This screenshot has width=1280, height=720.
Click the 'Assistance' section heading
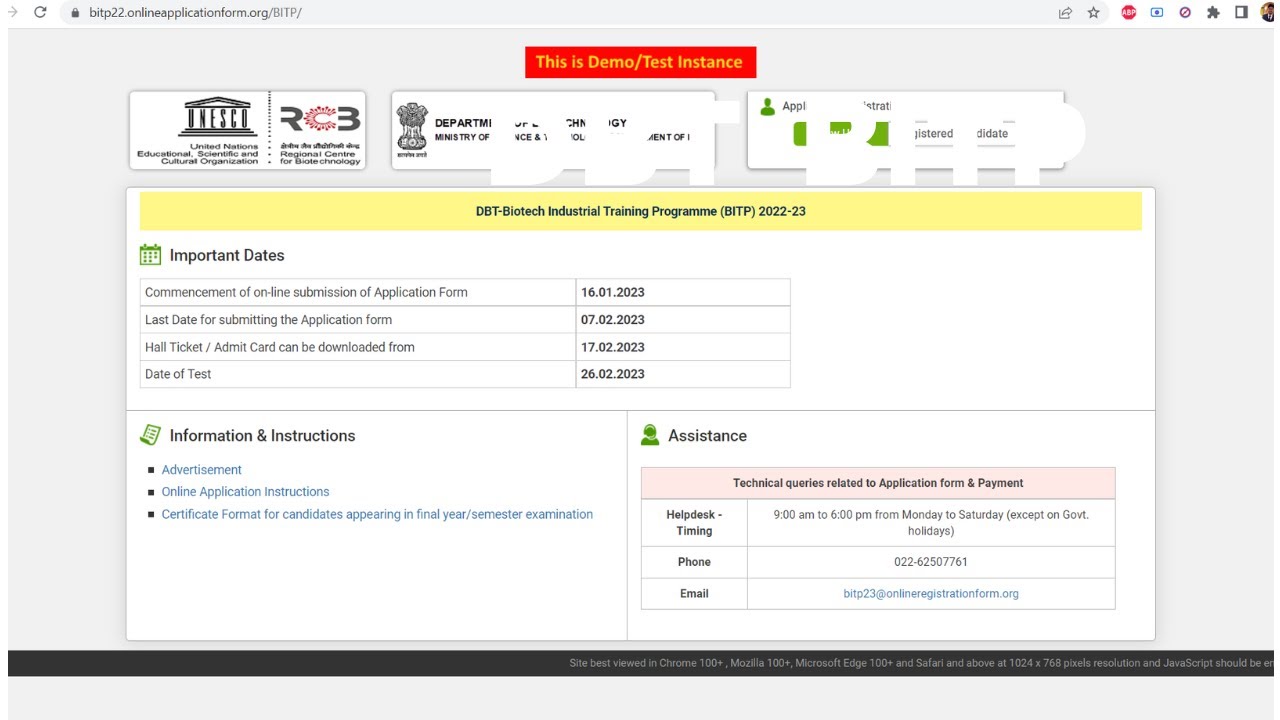click(707, 436)
